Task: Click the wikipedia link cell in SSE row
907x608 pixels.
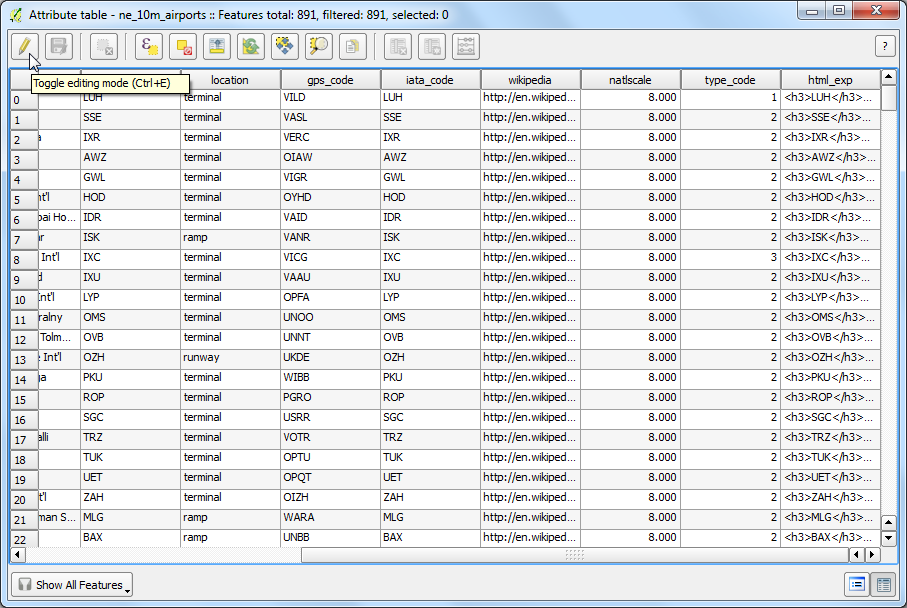Action: (x=530, y=117)
